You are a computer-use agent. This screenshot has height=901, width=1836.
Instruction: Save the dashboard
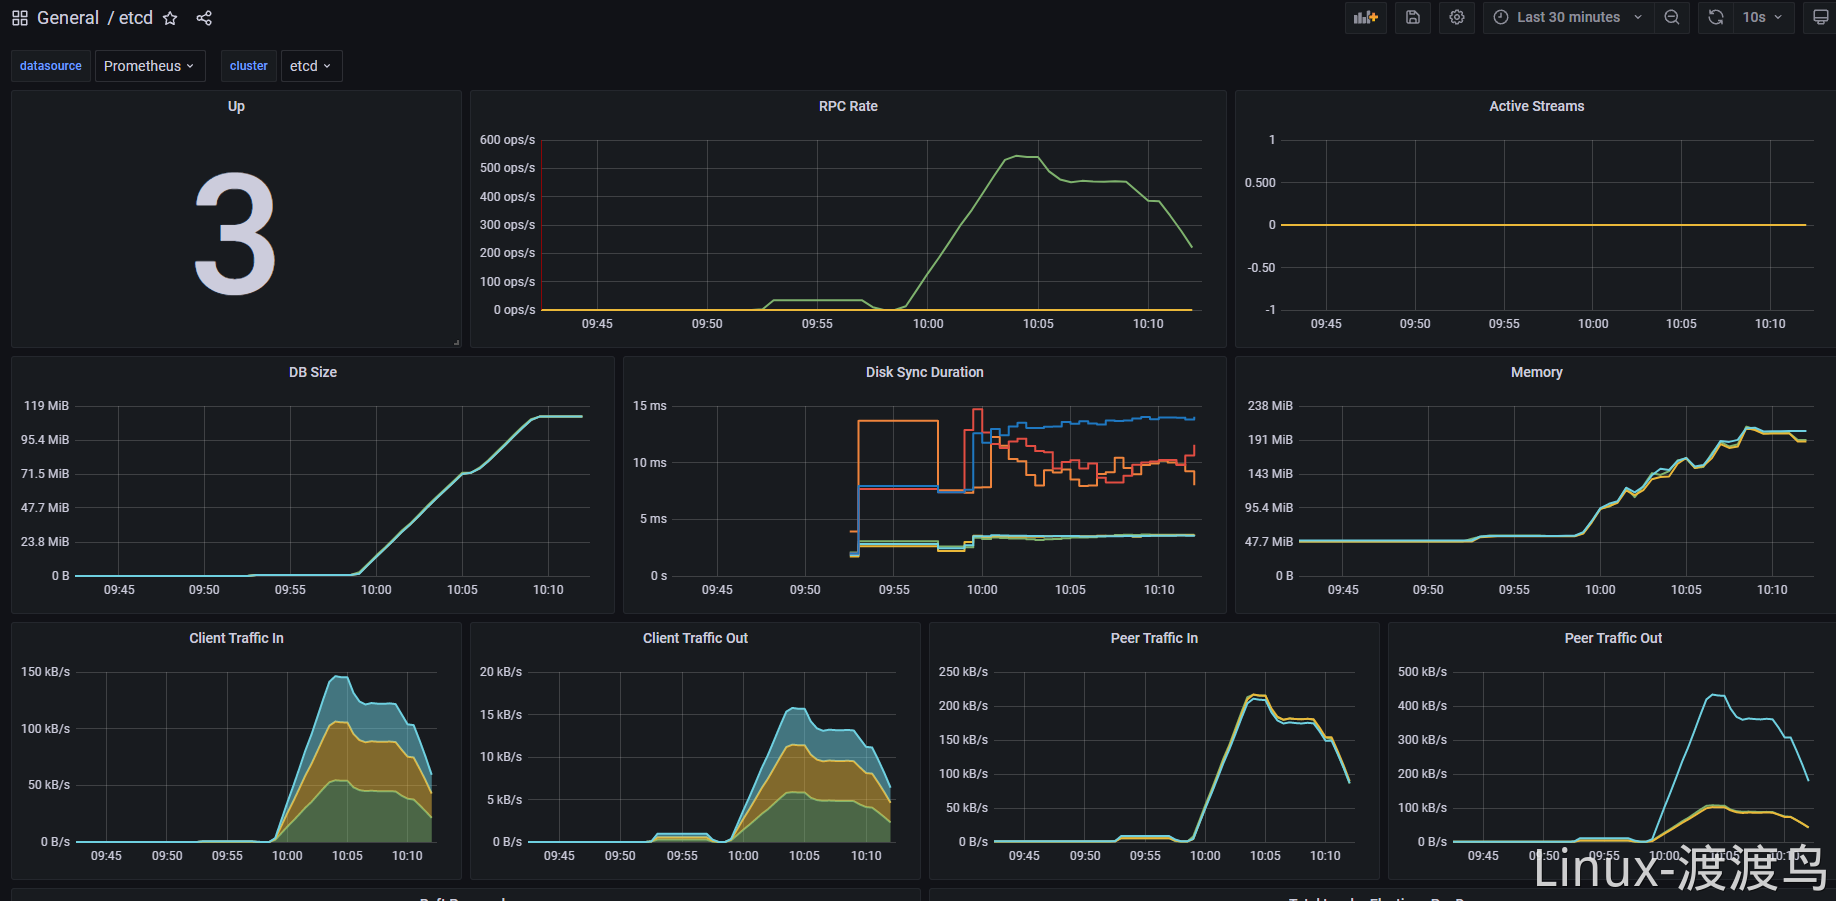(1412, 17)
